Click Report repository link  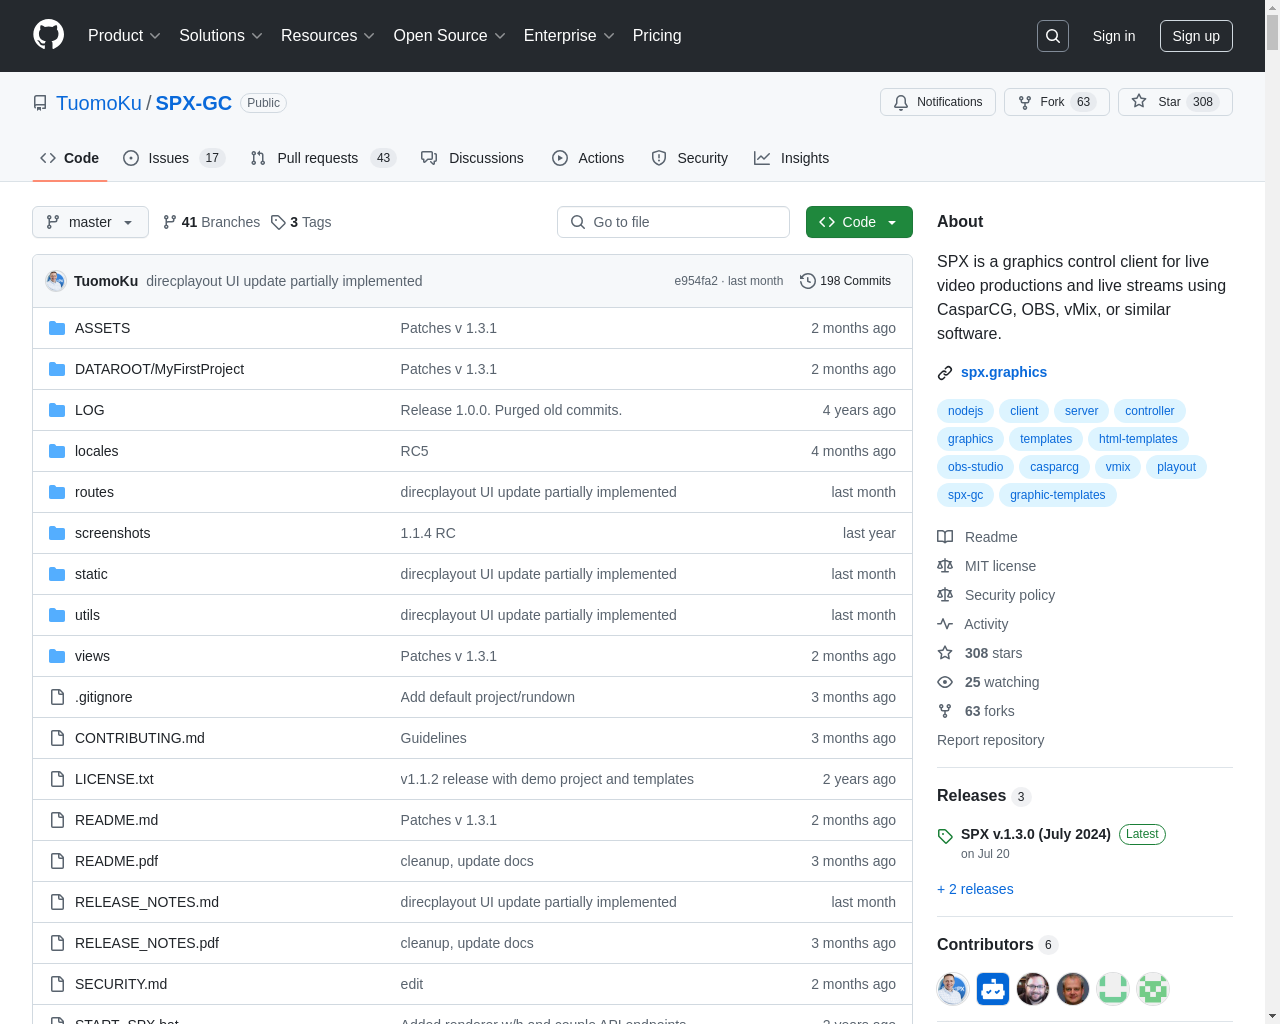pos(990,740)
